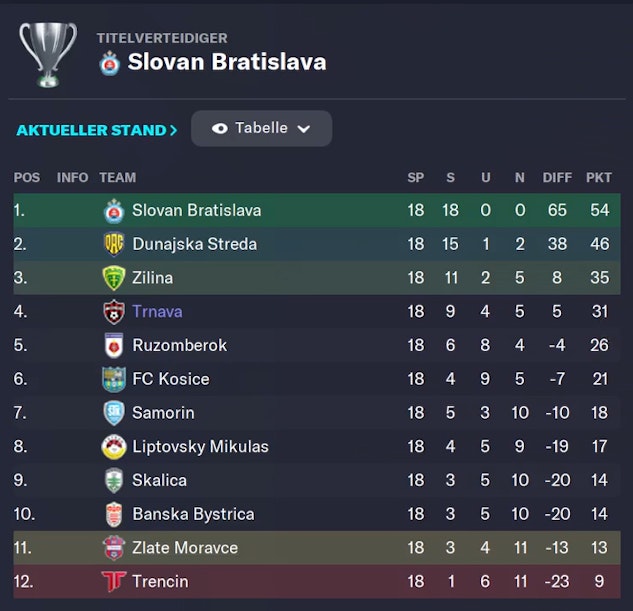Open the Slovan Bratislava title holder link
The width and height of the screenshot is (633, 611).
pos(226,62)
